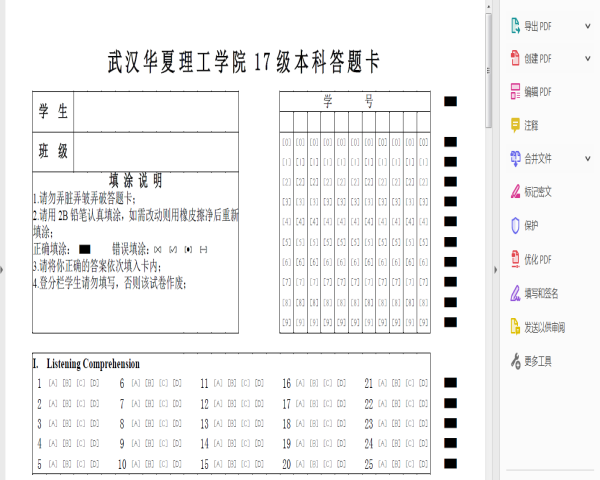The width and height of the screenshot is (600, 480).
Task: Expand the 合并文件 options arrow
Action: tap(588, 158)
